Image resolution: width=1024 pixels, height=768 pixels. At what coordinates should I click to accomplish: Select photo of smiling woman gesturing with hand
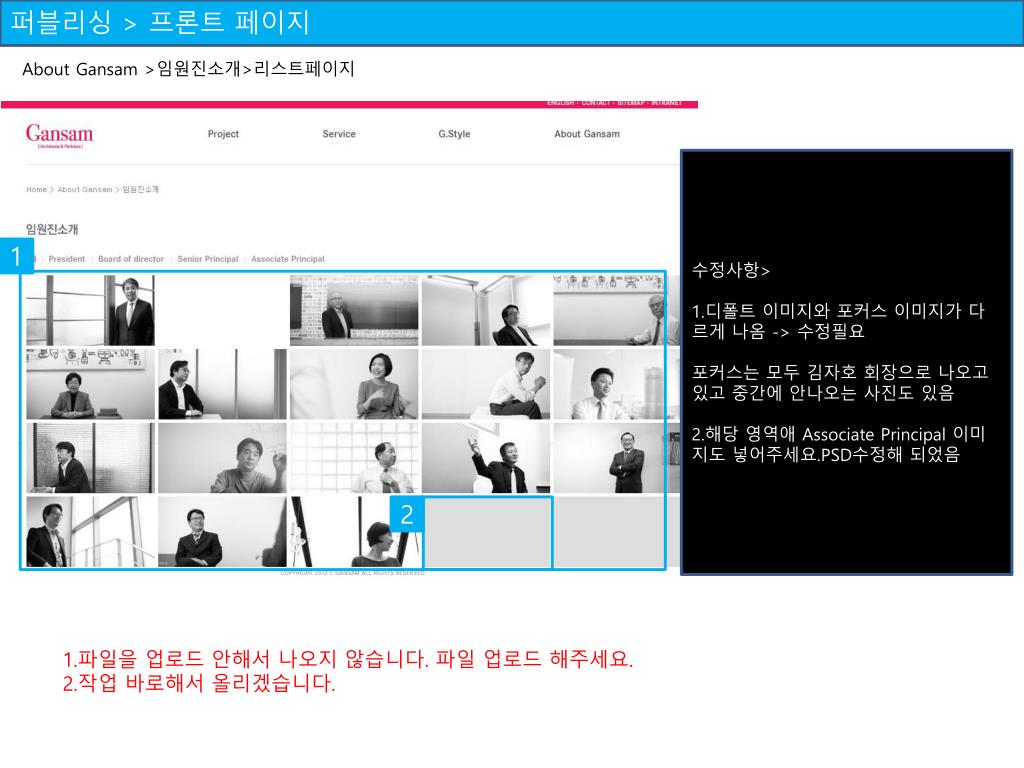click(354, 384)
